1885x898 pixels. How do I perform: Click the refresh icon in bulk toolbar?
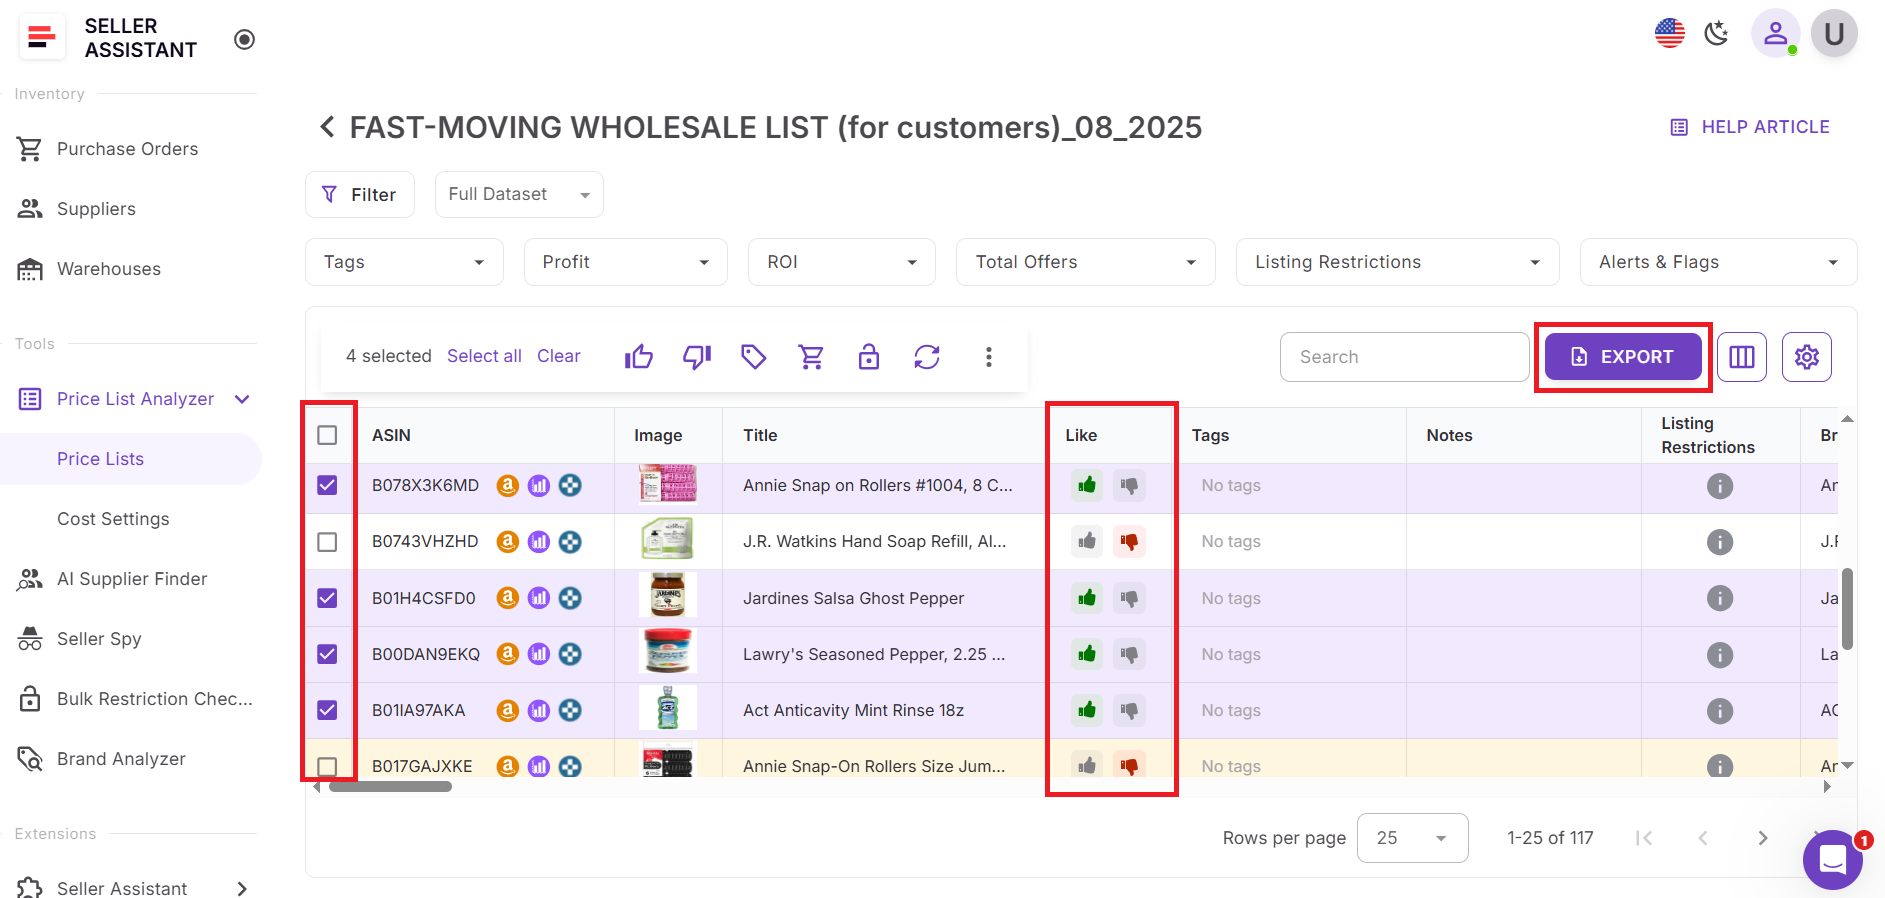pyautogui.click(x=926, y=357)
